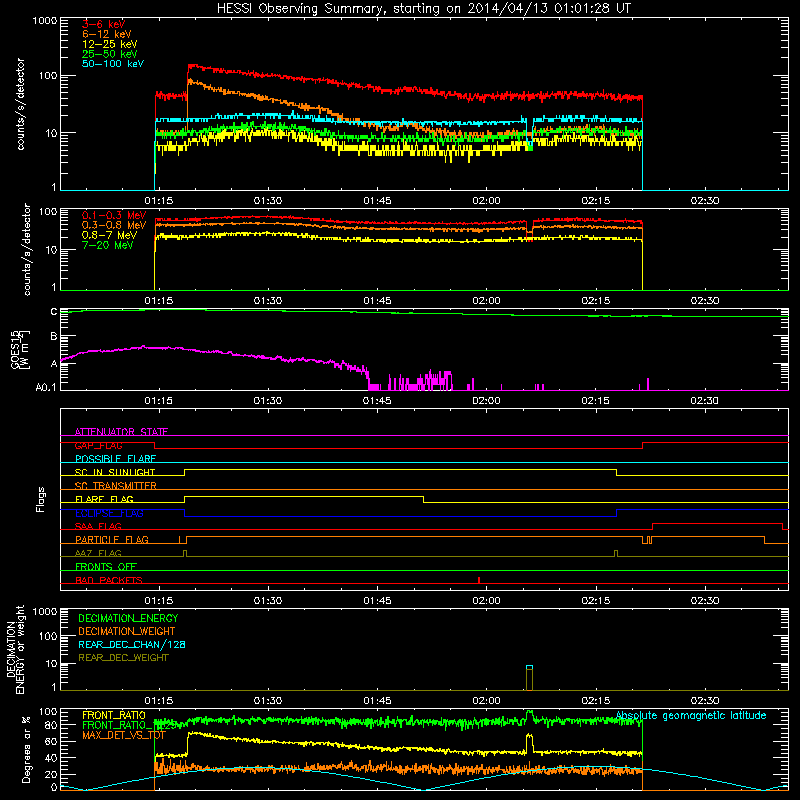Select the 50-100 keV legend label
800x800 pixels.
coord(113,64)
